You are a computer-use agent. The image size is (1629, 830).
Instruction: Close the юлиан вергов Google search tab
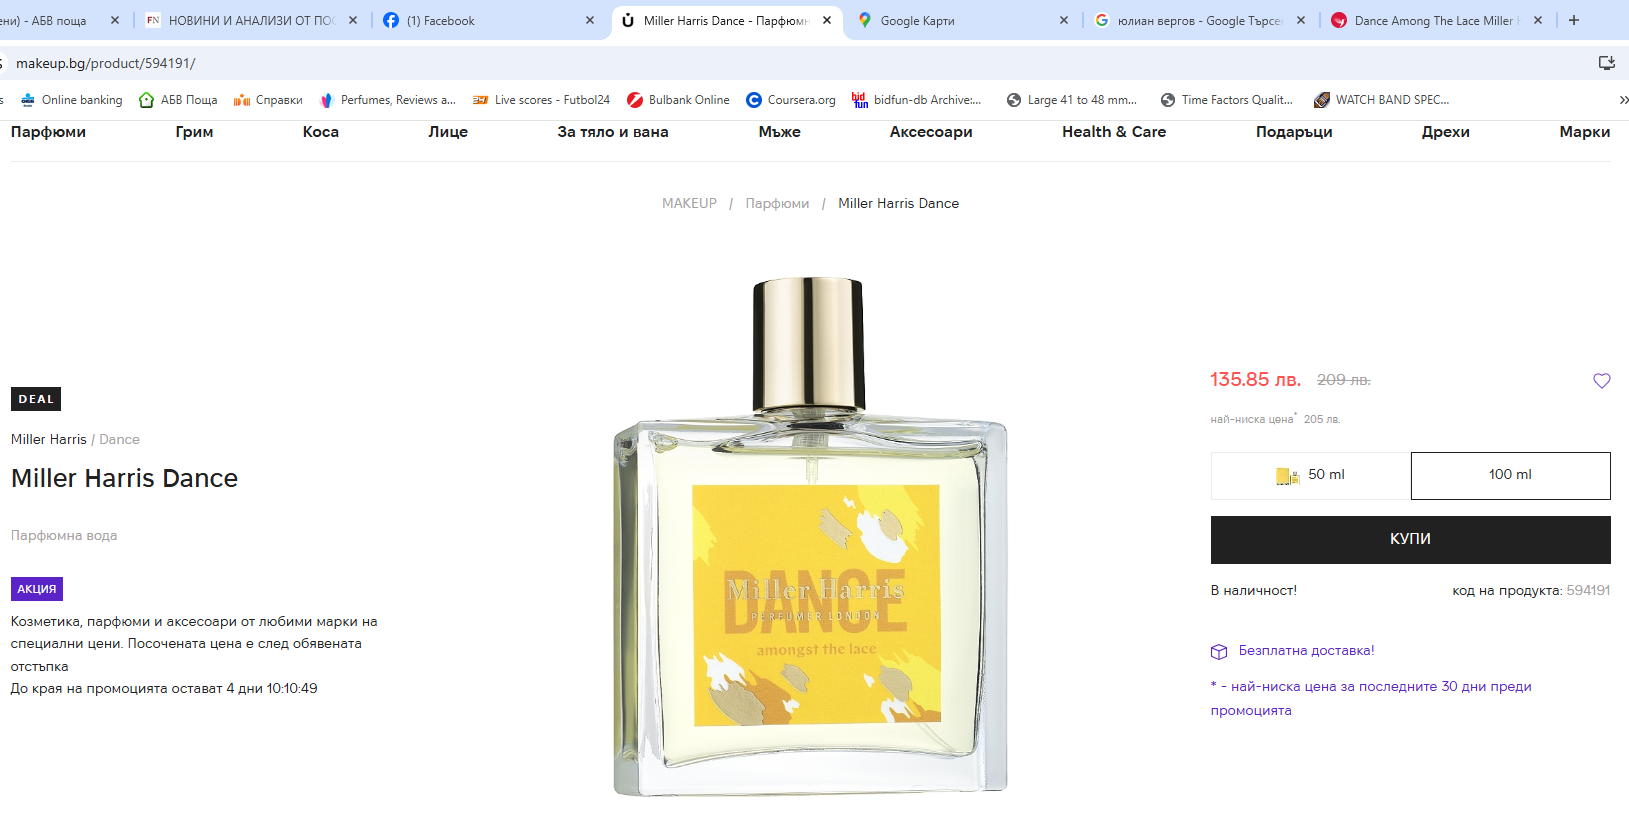pyautogui.click(x=1300, y=20)
